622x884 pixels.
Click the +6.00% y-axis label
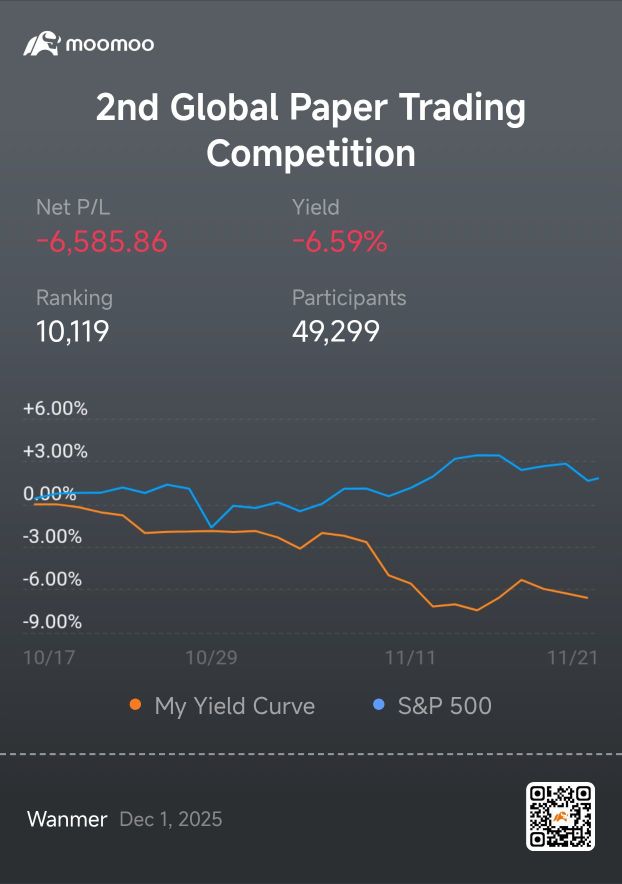click(55, 408)
